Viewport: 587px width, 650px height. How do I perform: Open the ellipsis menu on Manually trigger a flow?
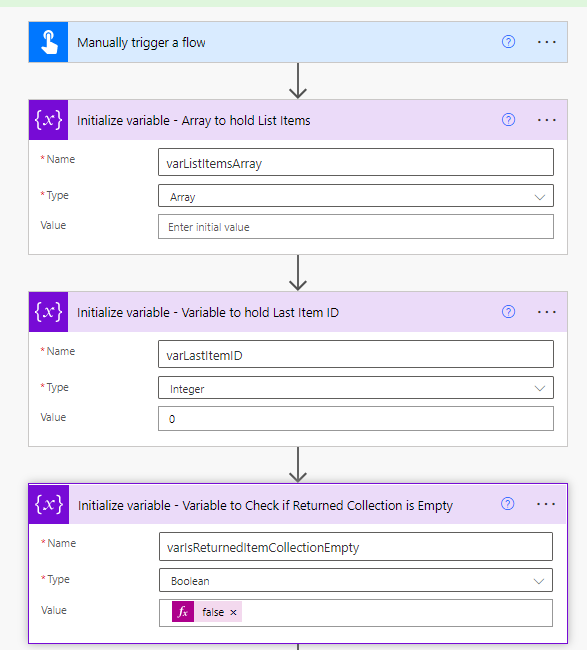[x=546, y=42]
